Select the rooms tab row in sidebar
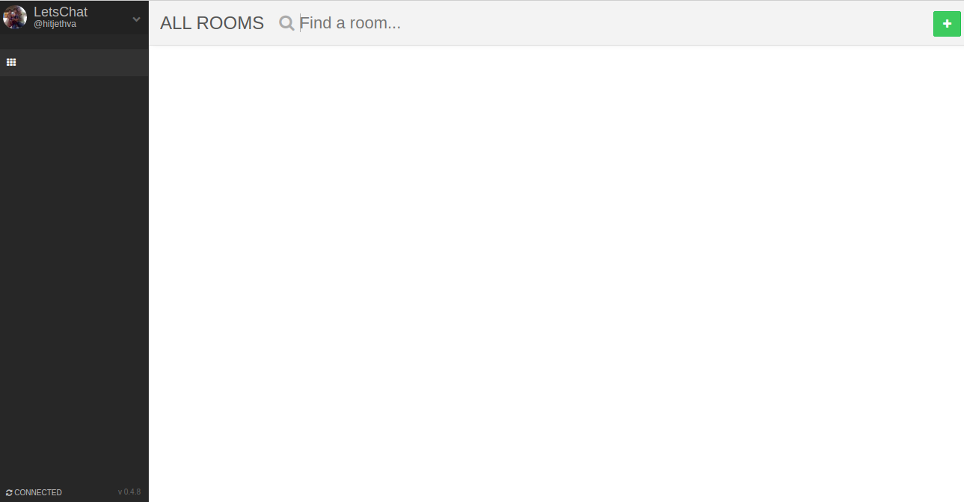The height and width of the screenshot is (502, 964). (74, 63)
